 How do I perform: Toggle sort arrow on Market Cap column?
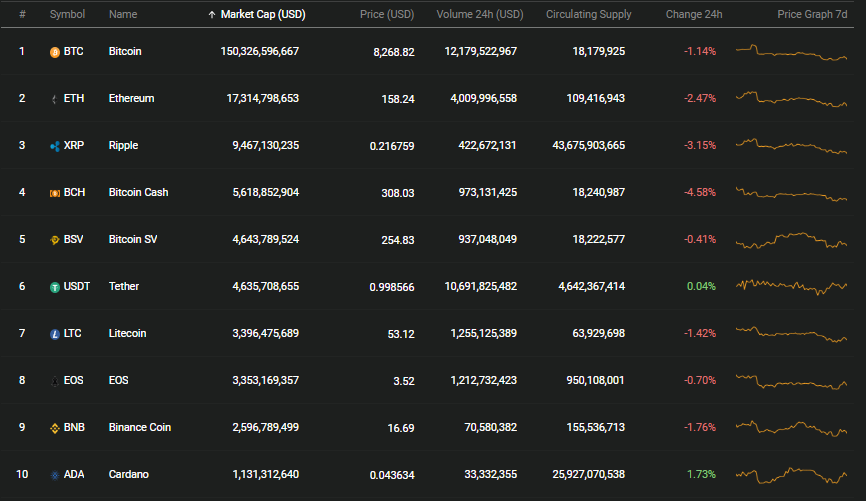click(x=212, y=15)
